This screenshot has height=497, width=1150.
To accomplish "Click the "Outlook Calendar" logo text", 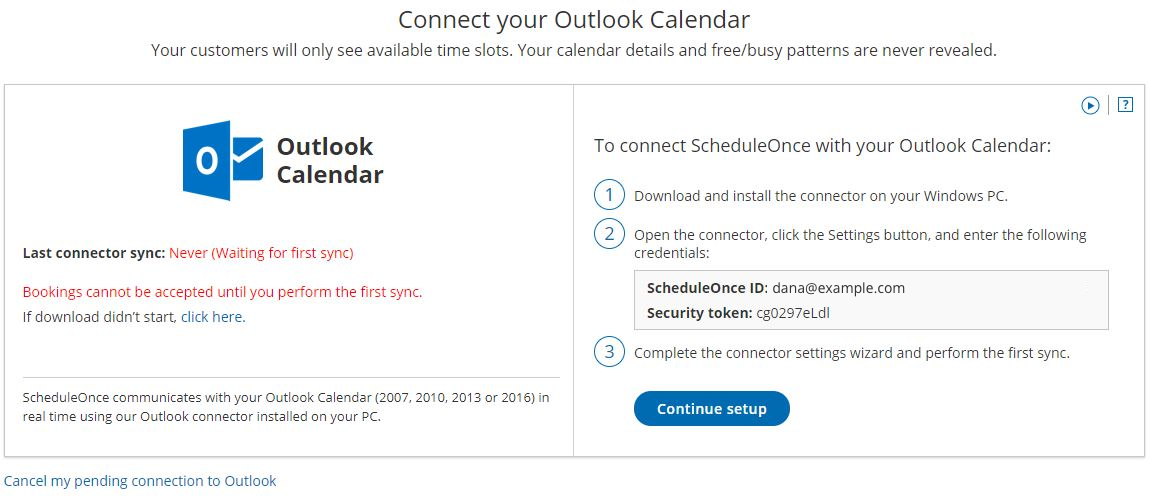I will 329,160.
